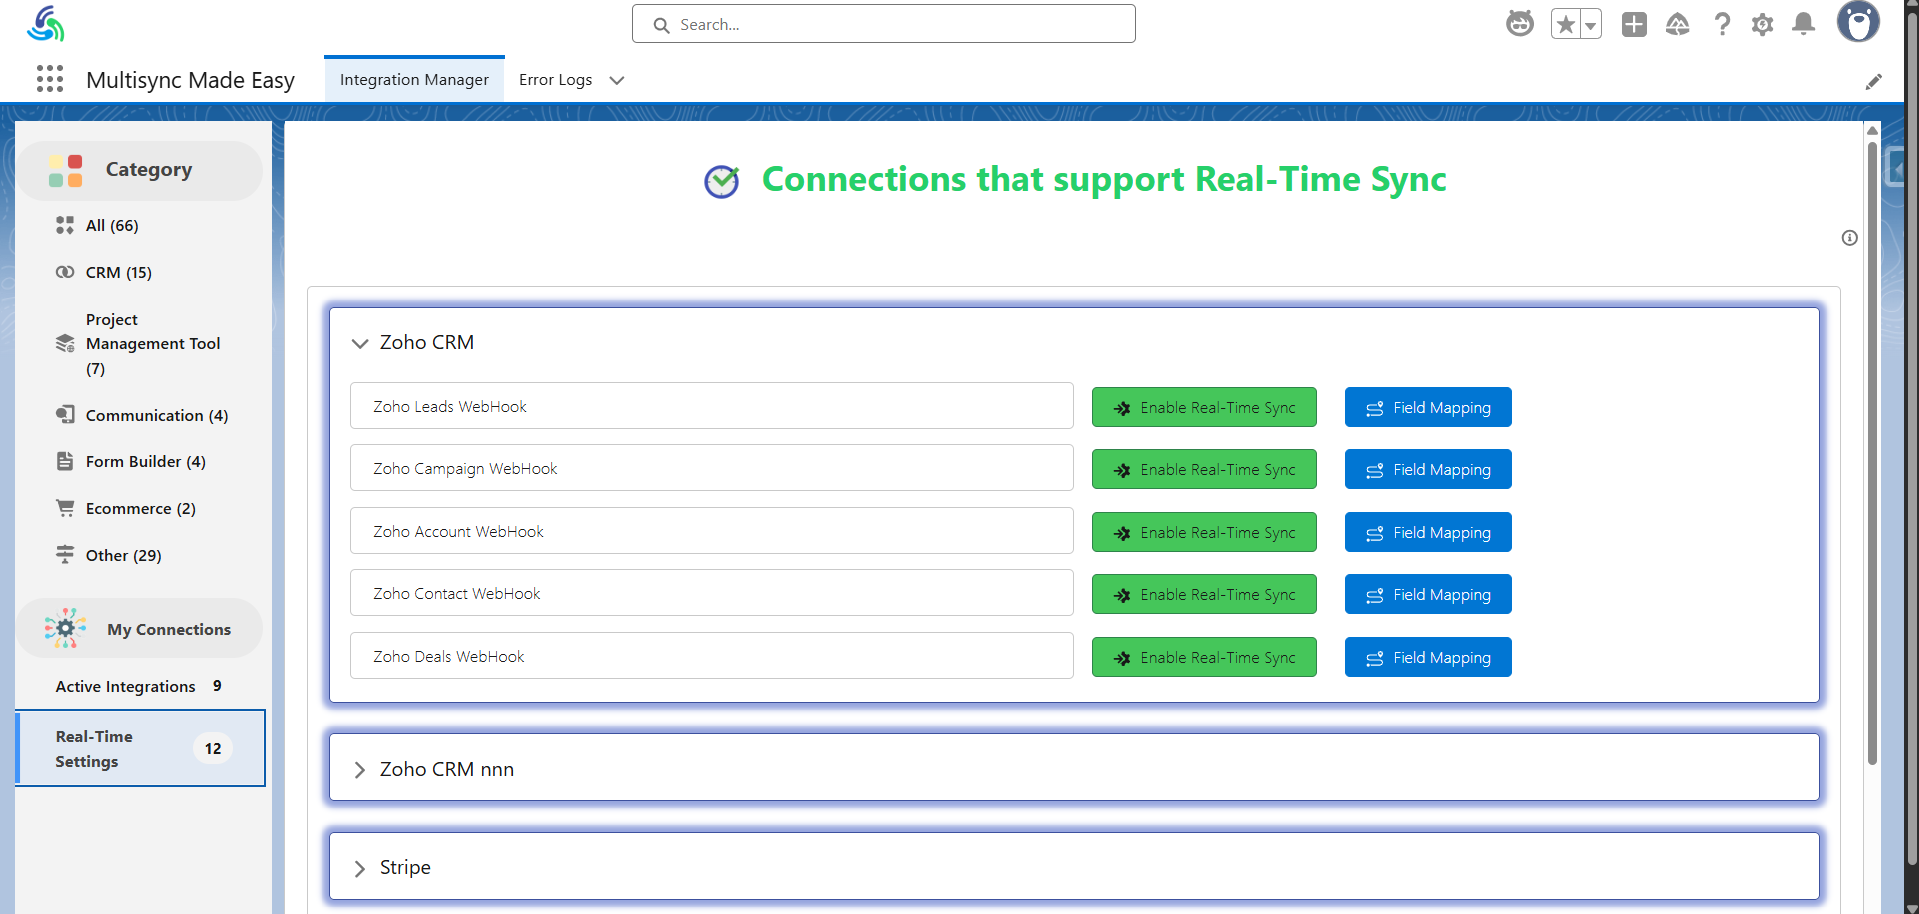Click the info icon below the heading
Image resolution: width=1919 pixels, height=914 pixels.
pos(1849,238)
